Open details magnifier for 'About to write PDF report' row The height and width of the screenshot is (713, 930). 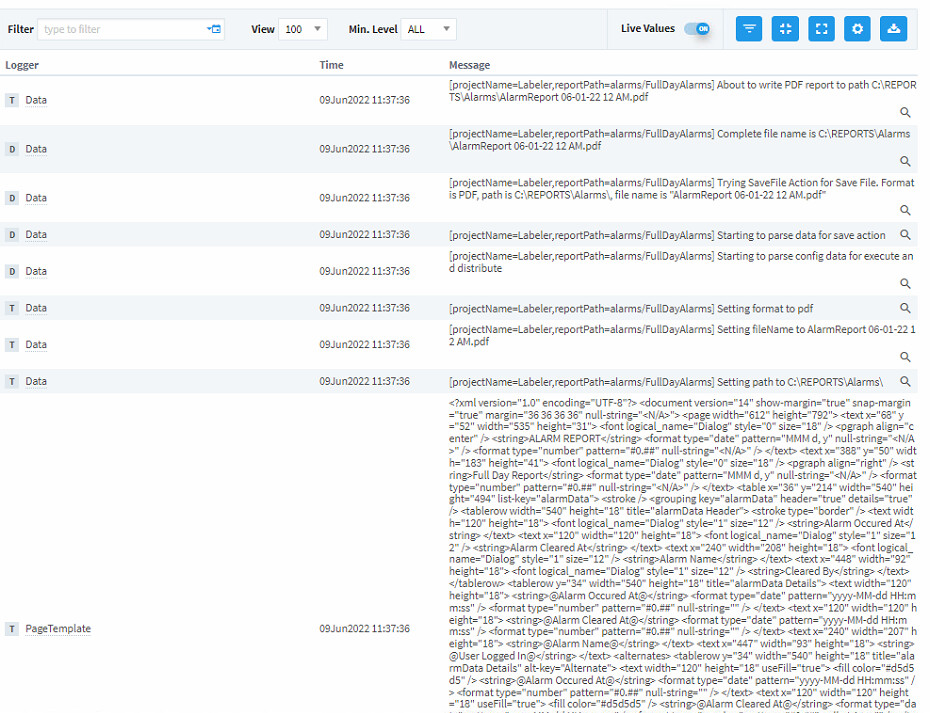pyautogui.click(x=904, y=112)
